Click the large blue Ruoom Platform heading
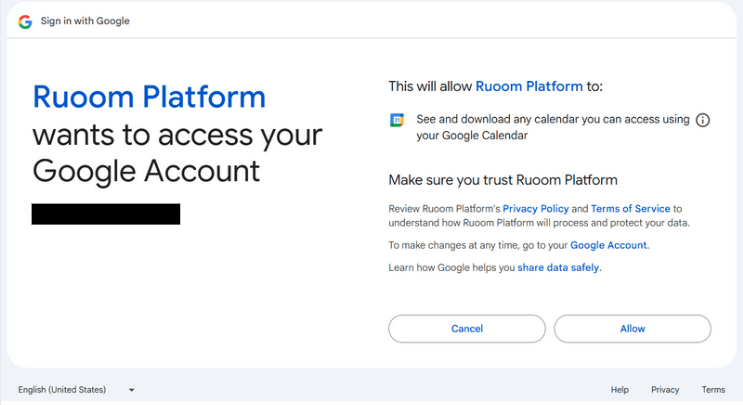The width and height of the screenshot is (743, 405). [x=149, y=97]
